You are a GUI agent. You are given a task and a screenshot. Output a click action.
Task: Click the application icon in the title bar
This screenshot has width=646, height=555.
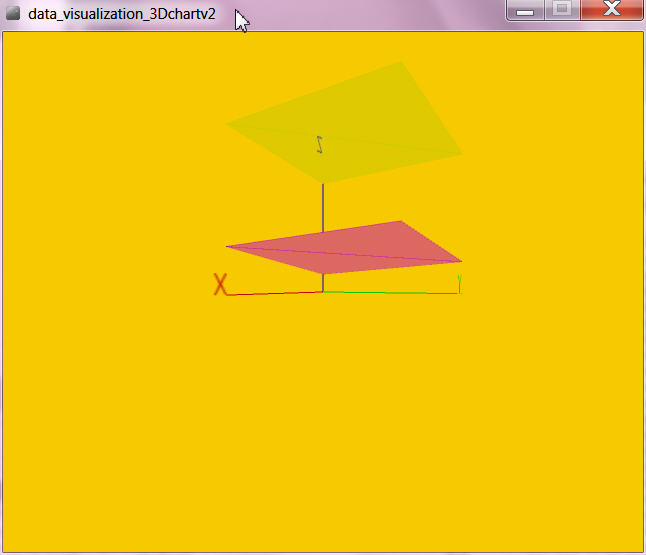pos(13,13)
